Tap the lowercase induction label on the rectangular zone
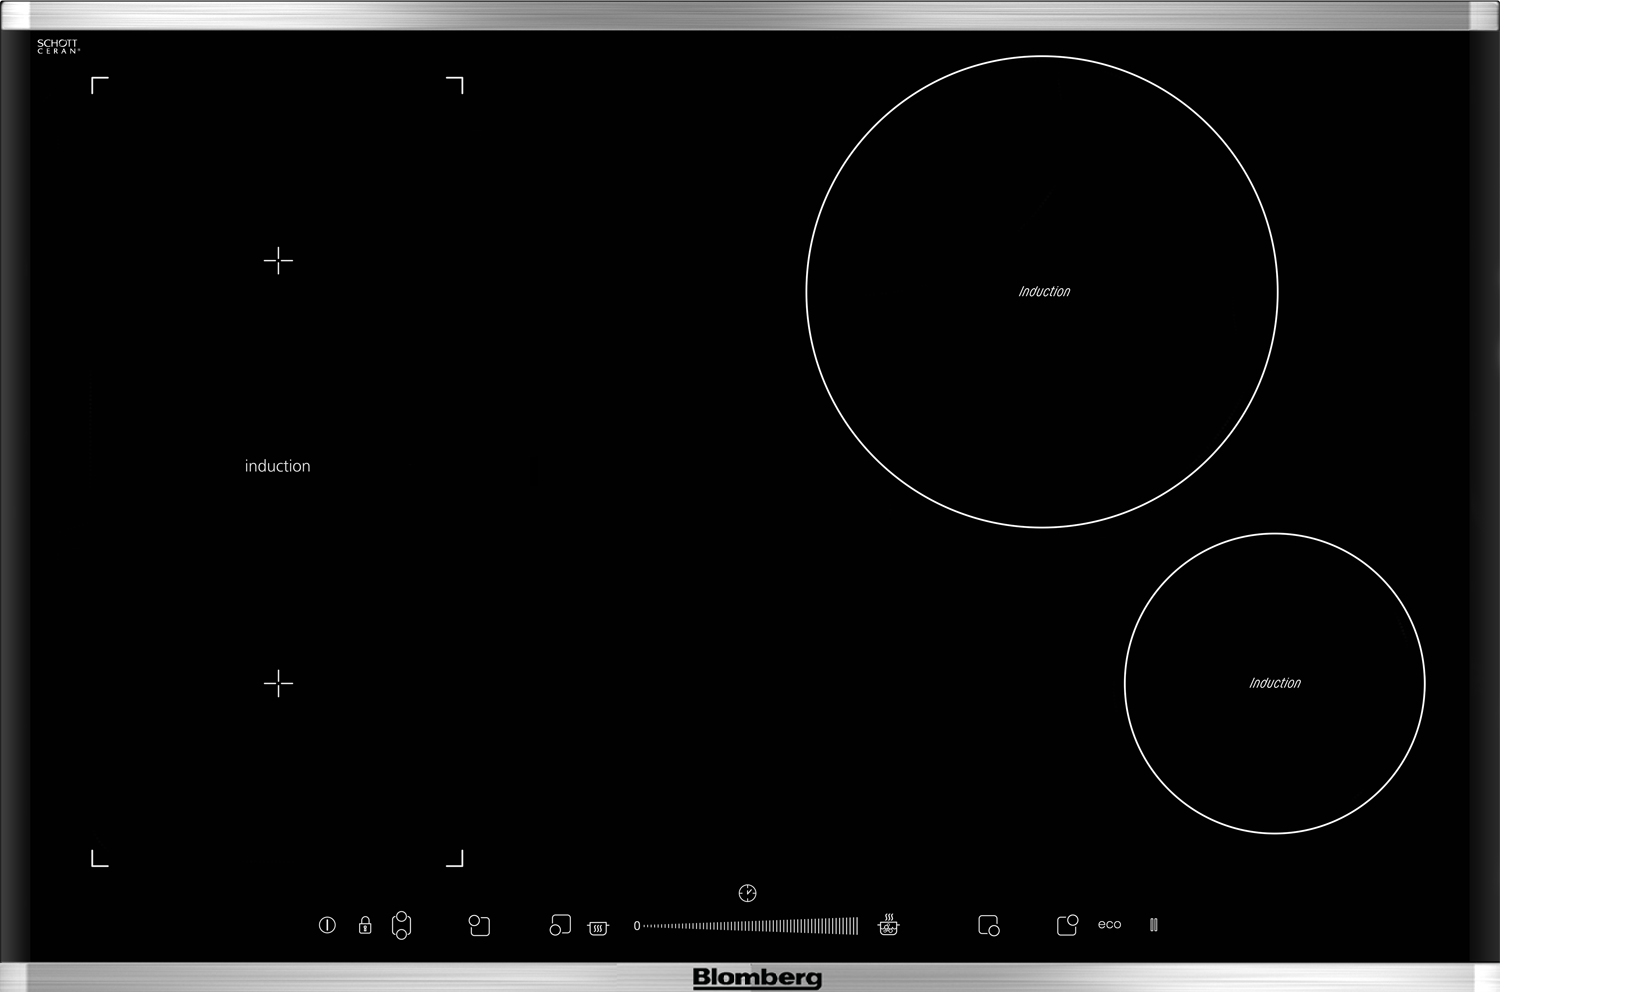The height and width of the screenshot is (992, 1644). (x=277, y=466)
